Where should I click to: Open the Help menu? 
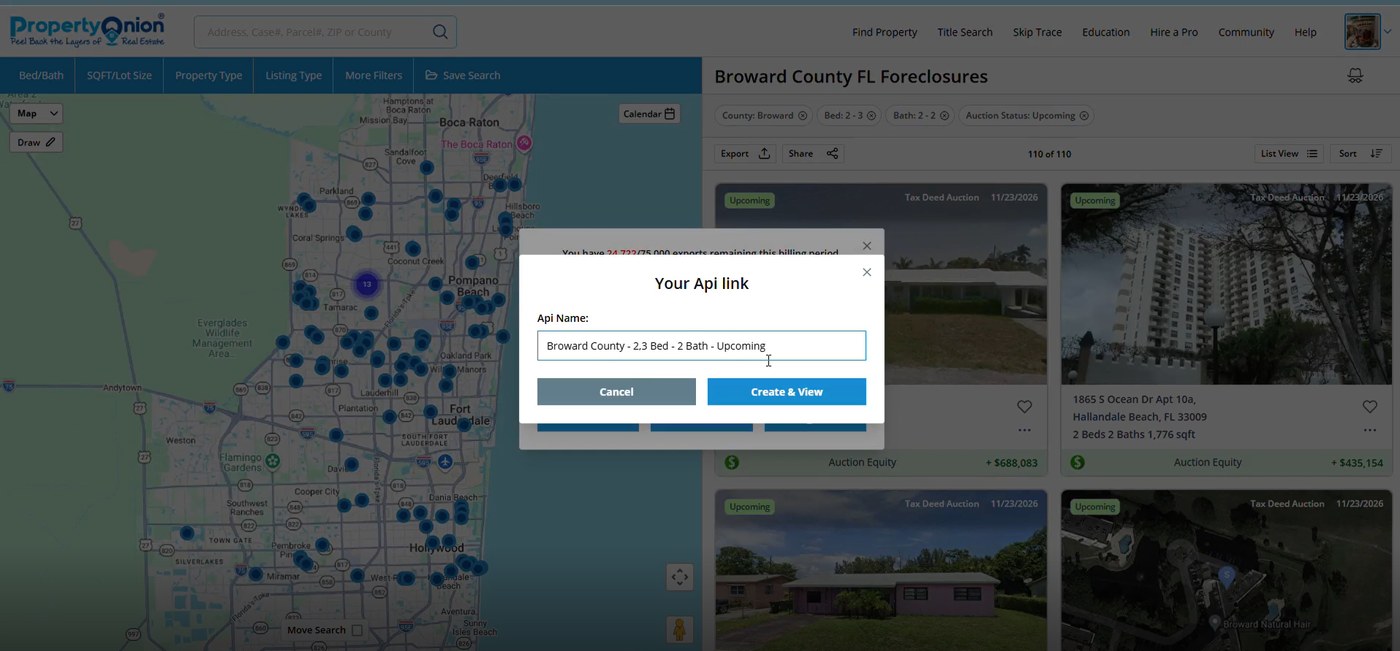pos(1305,32)
